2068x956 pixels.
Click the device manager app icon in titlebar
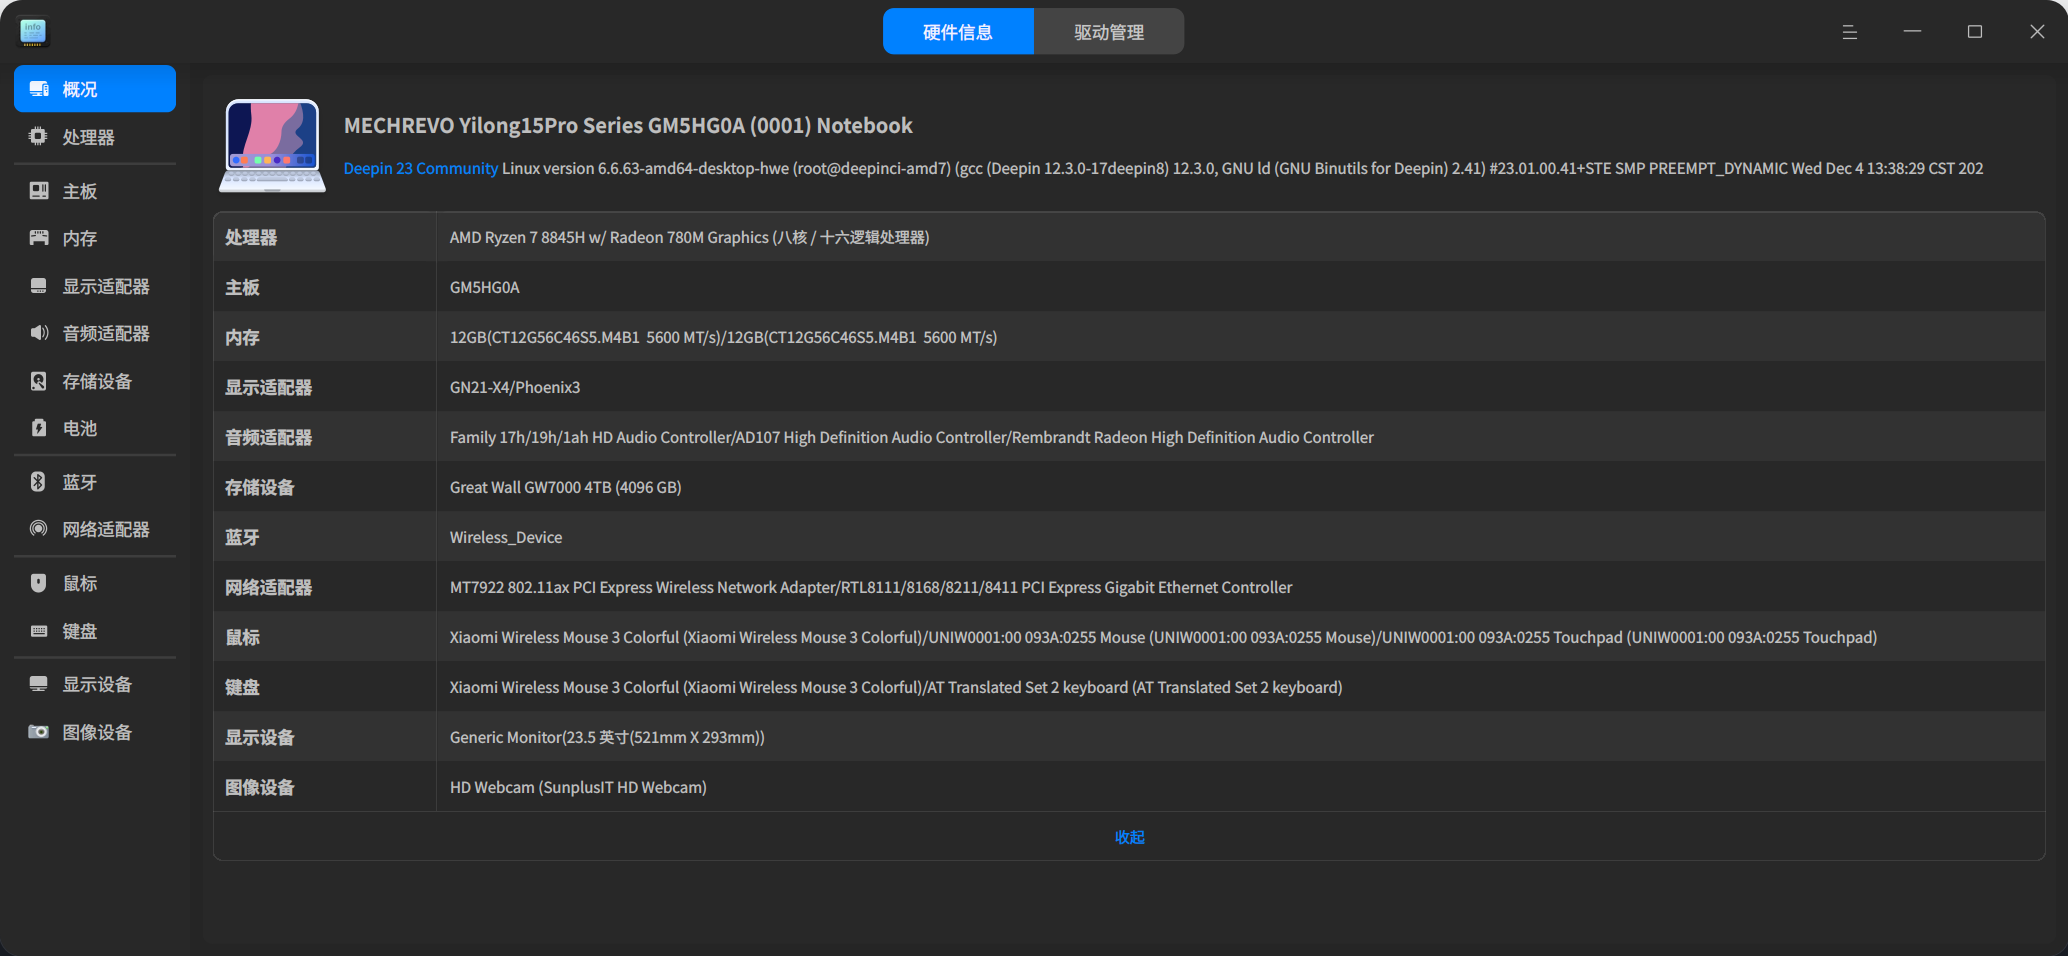[x=33, y=32]
